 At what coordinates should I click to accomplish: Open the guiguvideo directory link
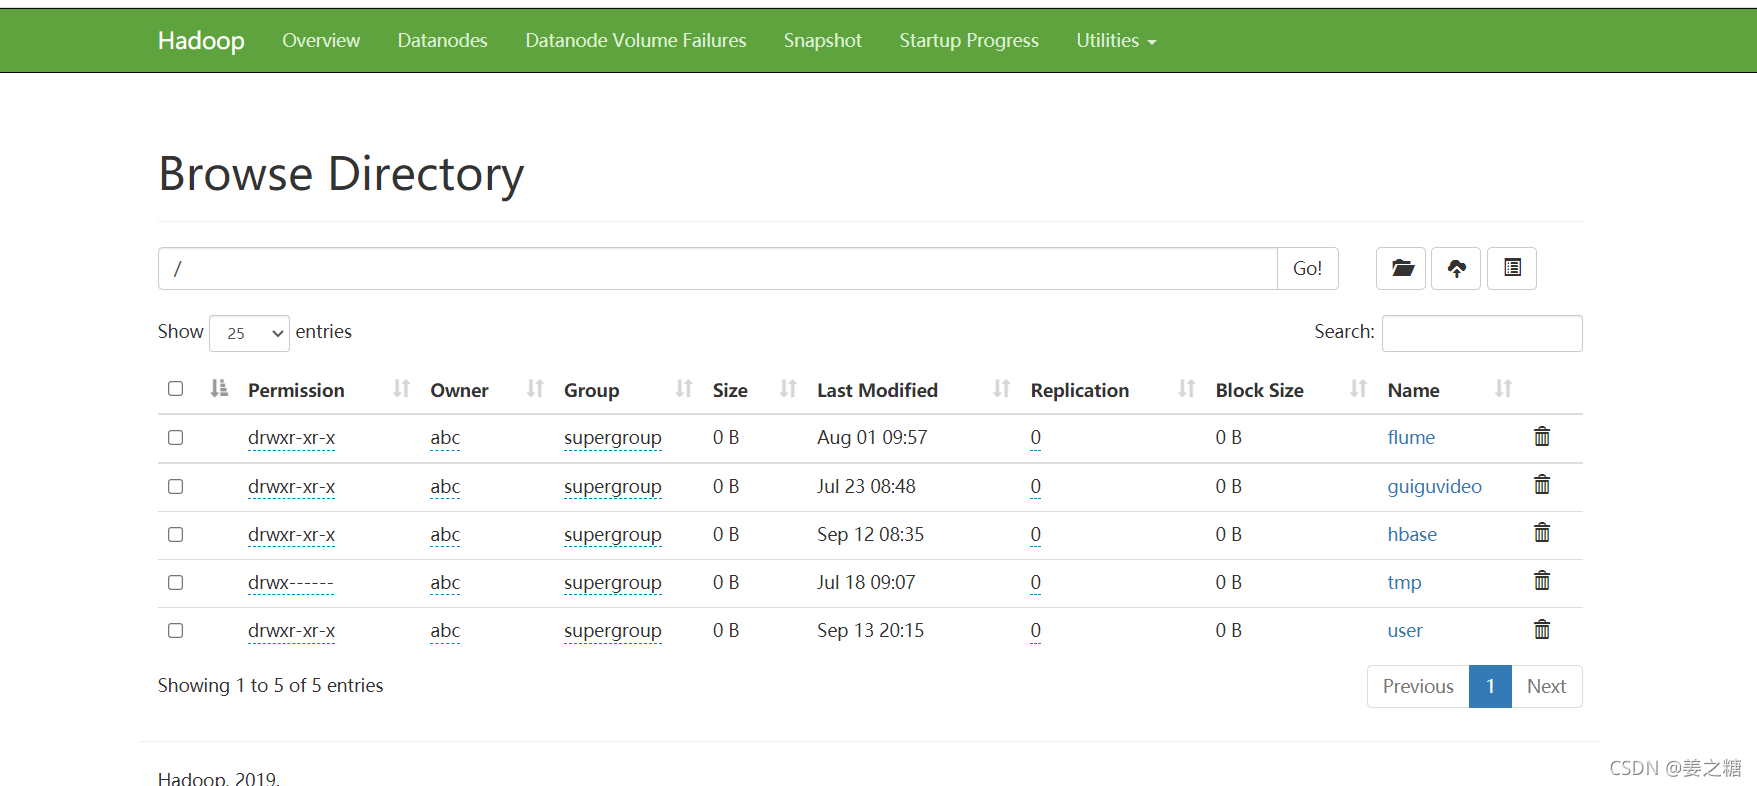1434,486
